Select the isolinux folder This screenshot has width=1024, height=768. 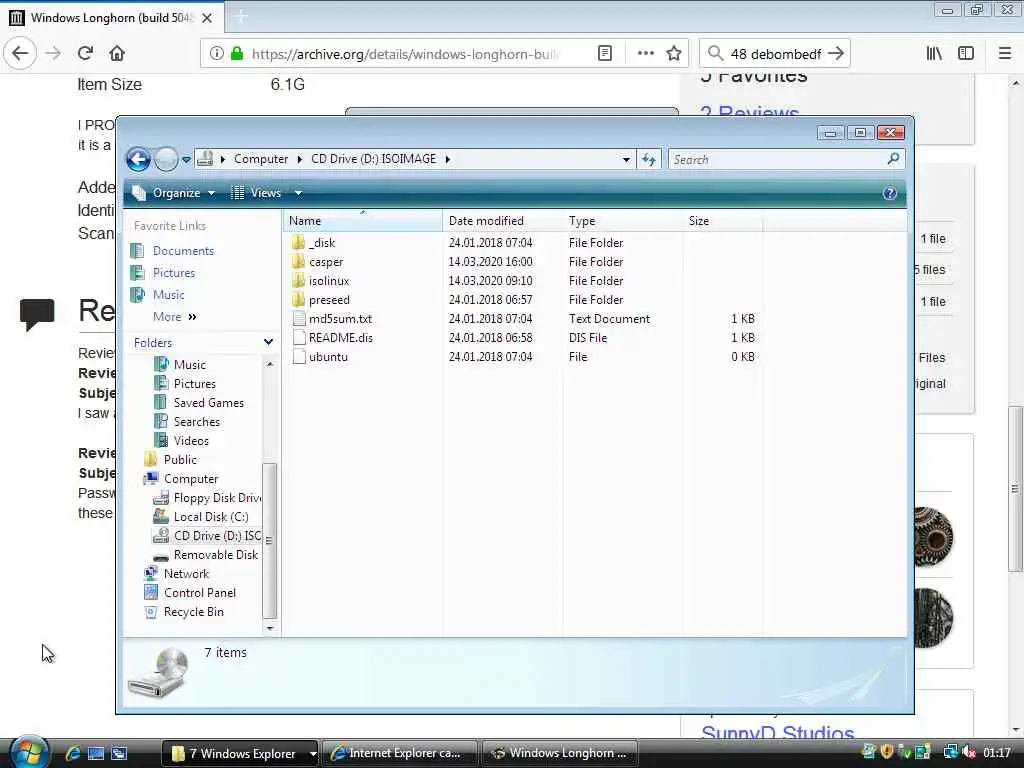[321, 281]
